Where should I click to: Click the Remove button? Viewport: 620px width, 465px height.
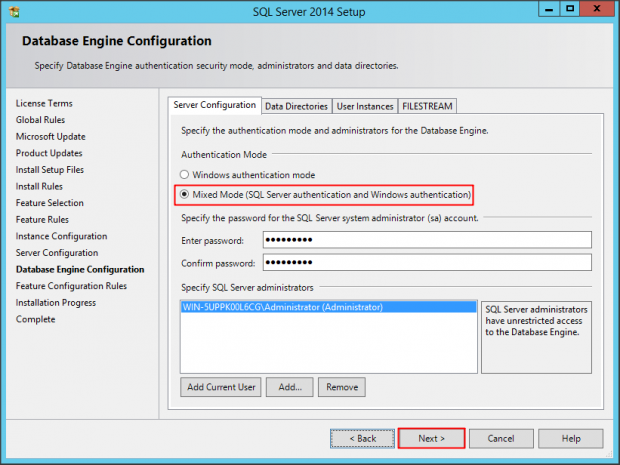342,387
